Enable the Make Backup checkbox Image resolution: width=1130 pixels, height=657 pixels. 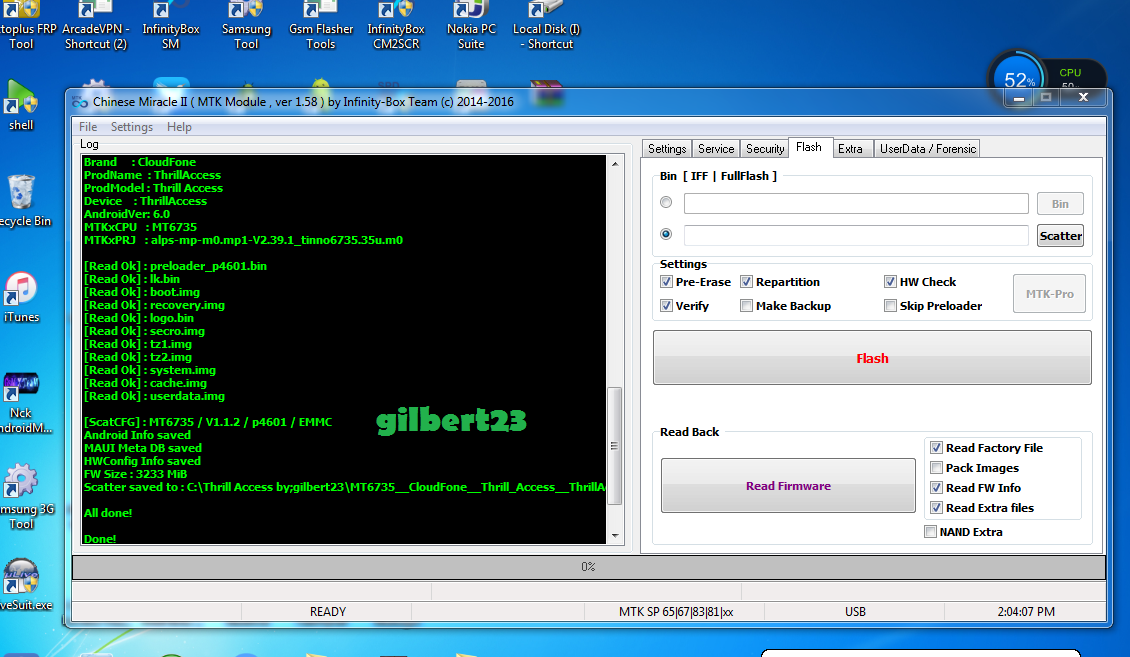pos(746,305)
